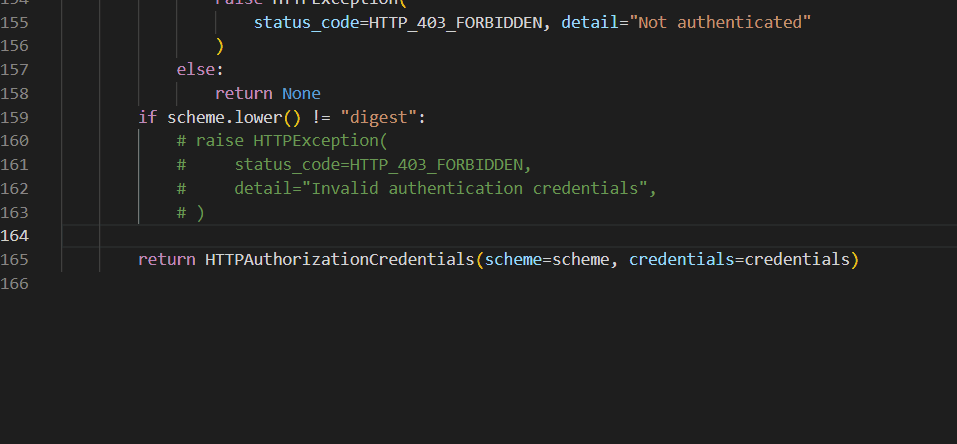Click the "digest" string literal
The width and height of the screenshot is (957, 444).
[378, 117]
